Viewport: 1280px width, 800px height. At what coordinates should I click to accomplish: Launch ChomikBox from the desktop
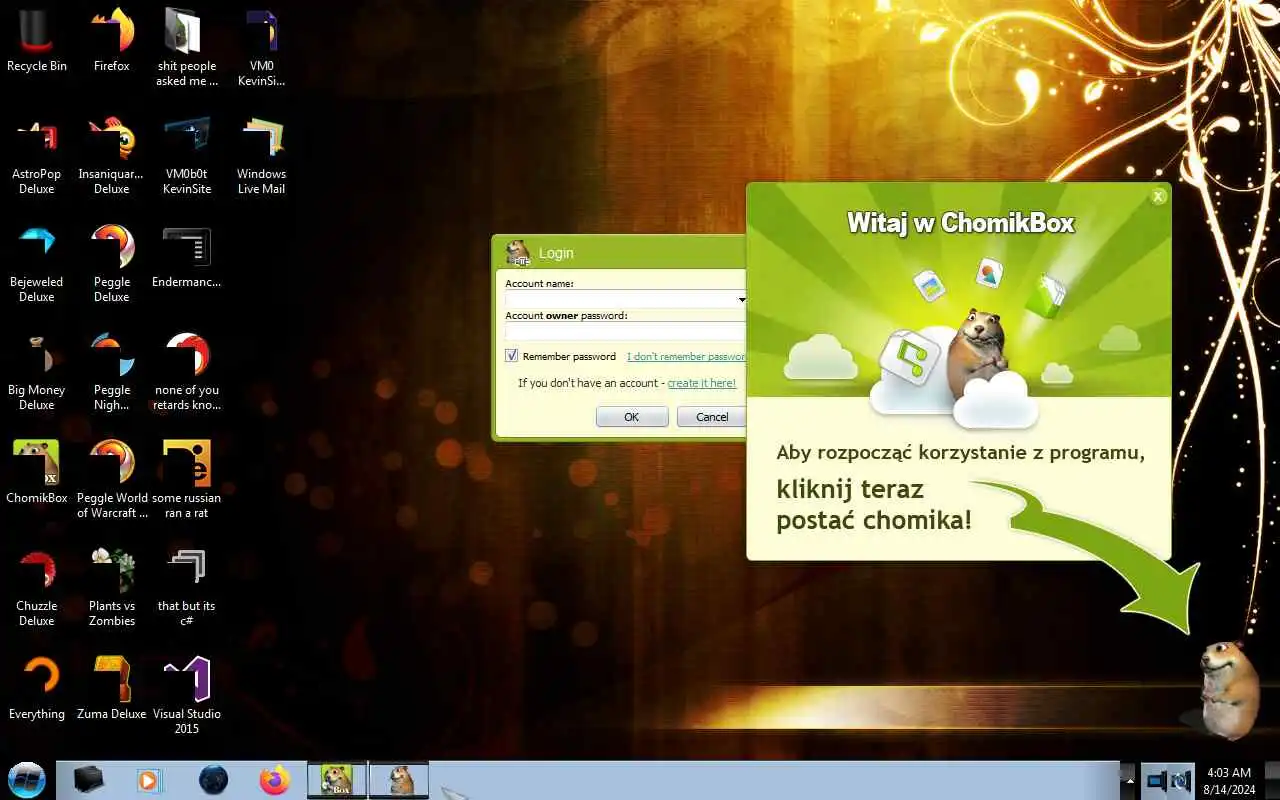37,472
